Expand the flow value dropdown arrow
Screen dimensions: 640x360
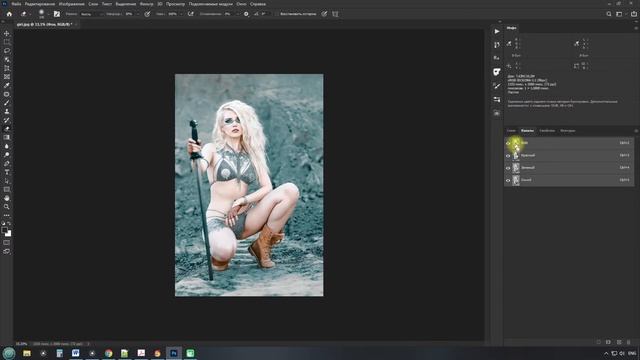[x=181, y=14]
